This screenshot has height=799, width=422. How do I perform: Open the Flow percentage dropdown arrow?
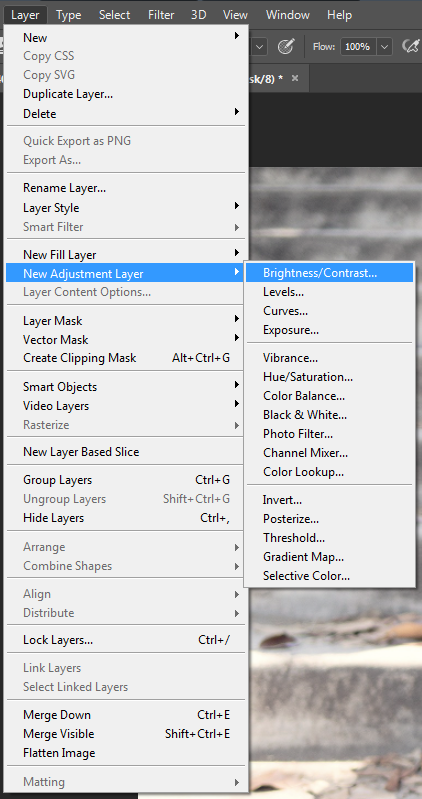[x=384, y=47]
